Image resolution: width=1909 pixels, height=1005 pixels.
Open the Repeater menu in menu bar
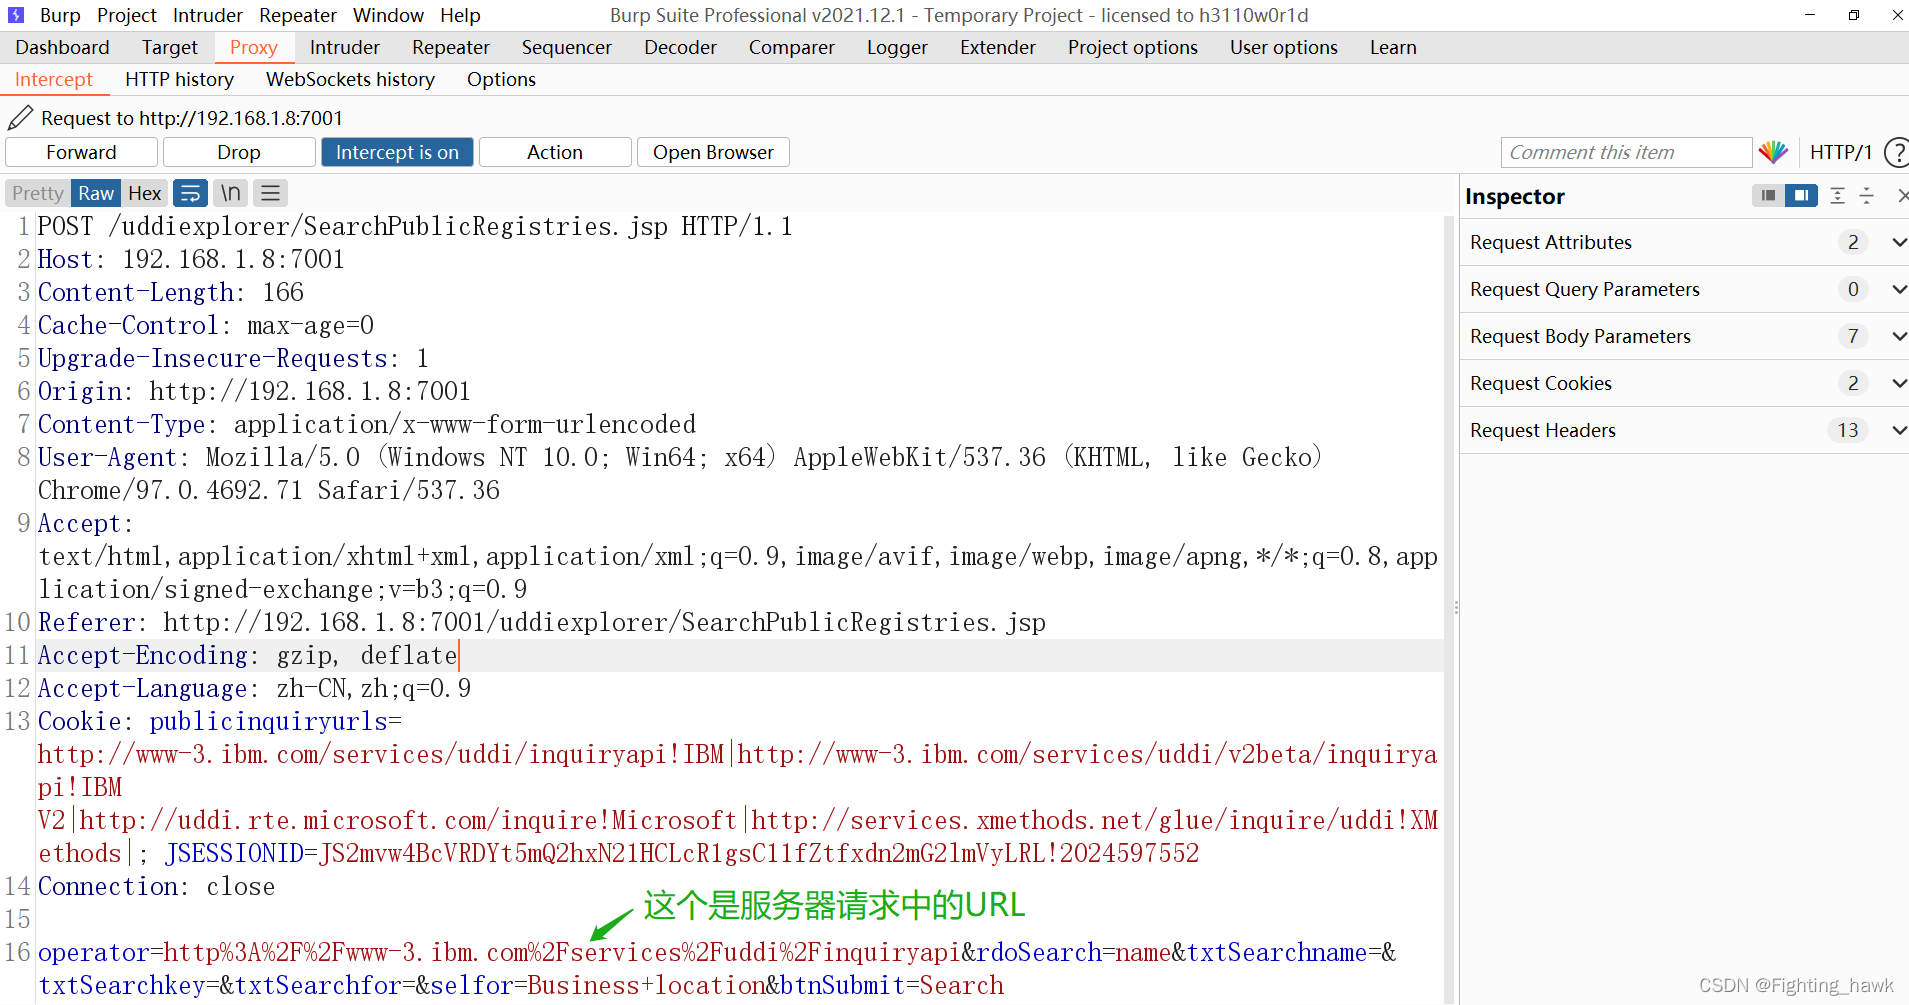point(298,15)
